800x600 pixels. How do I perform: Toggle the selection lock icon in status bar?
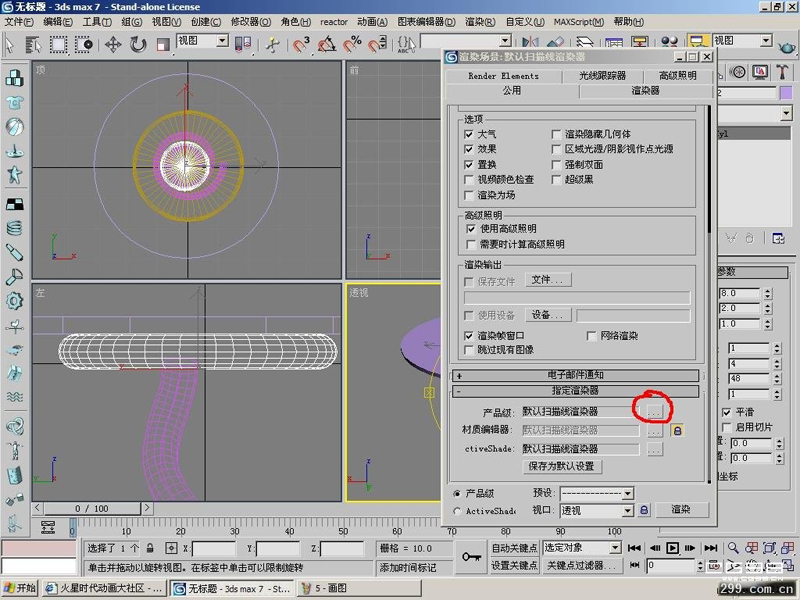click(150, 548)
